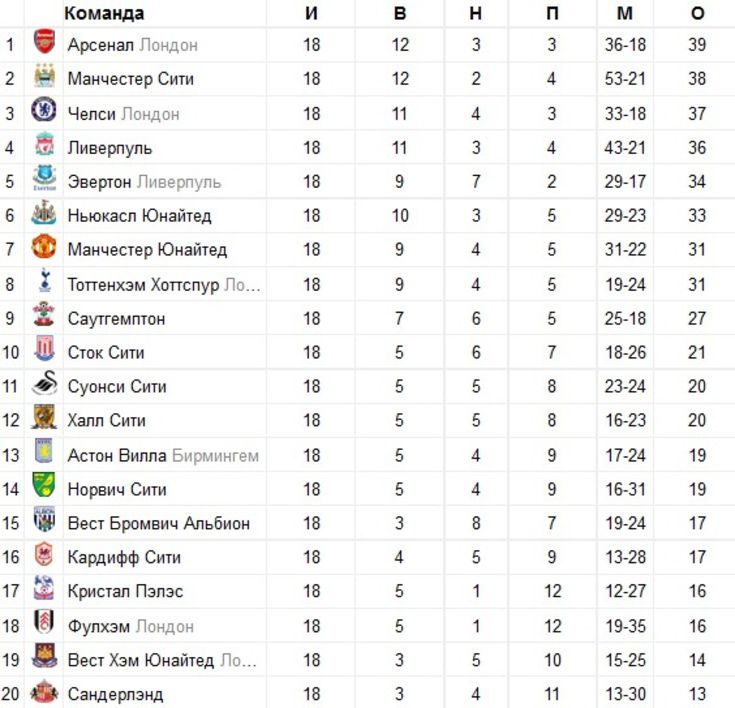The height and width of the screenshot is (708, 735).
Task: Open the Саутгемптон team link
Action: click(116, 319)
